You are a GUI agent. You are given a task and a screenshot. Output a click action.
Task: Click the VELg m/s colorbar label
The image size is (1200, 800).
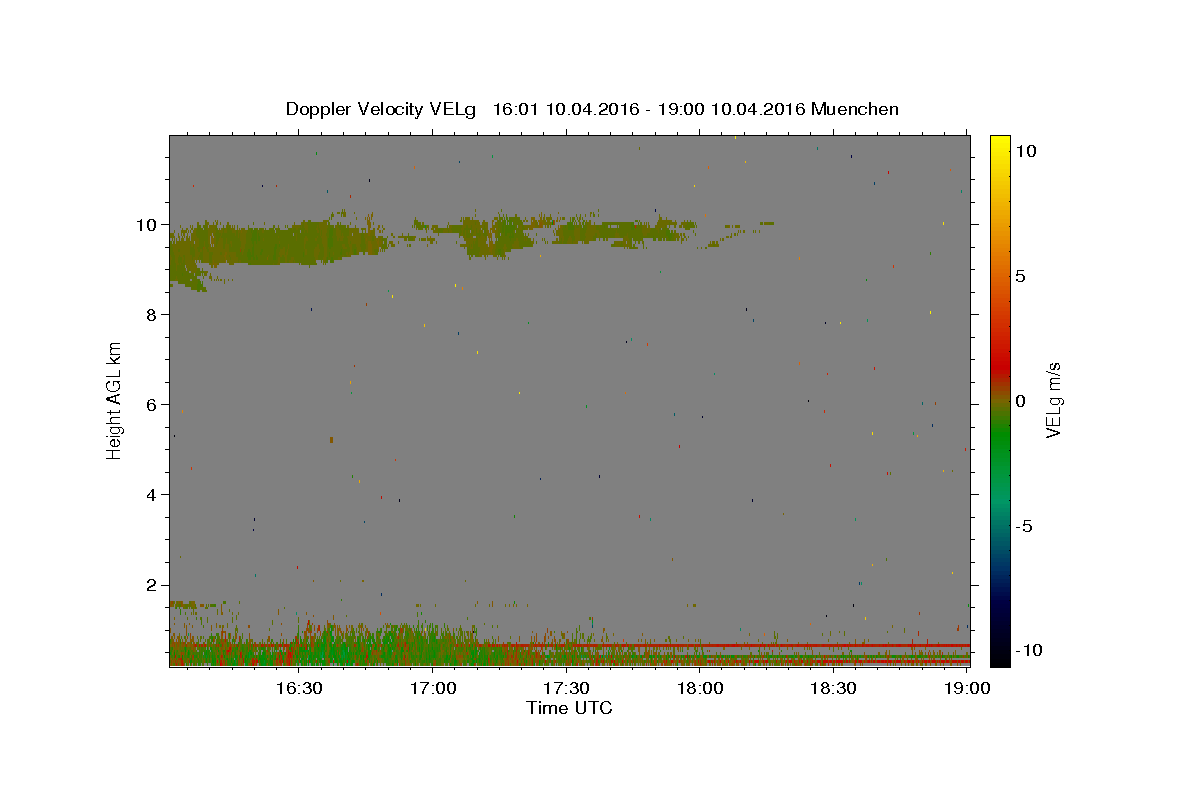tap(1053, 400)
